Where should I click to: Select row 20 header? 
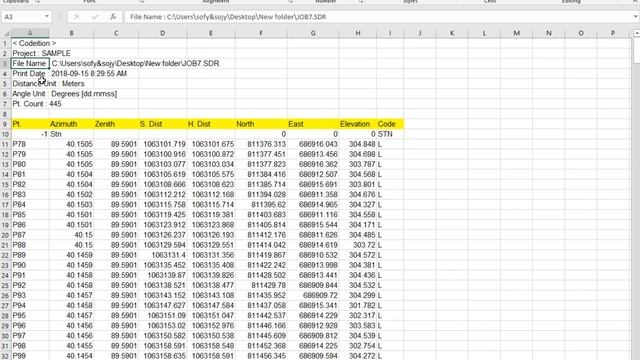(x=5, y=235)
